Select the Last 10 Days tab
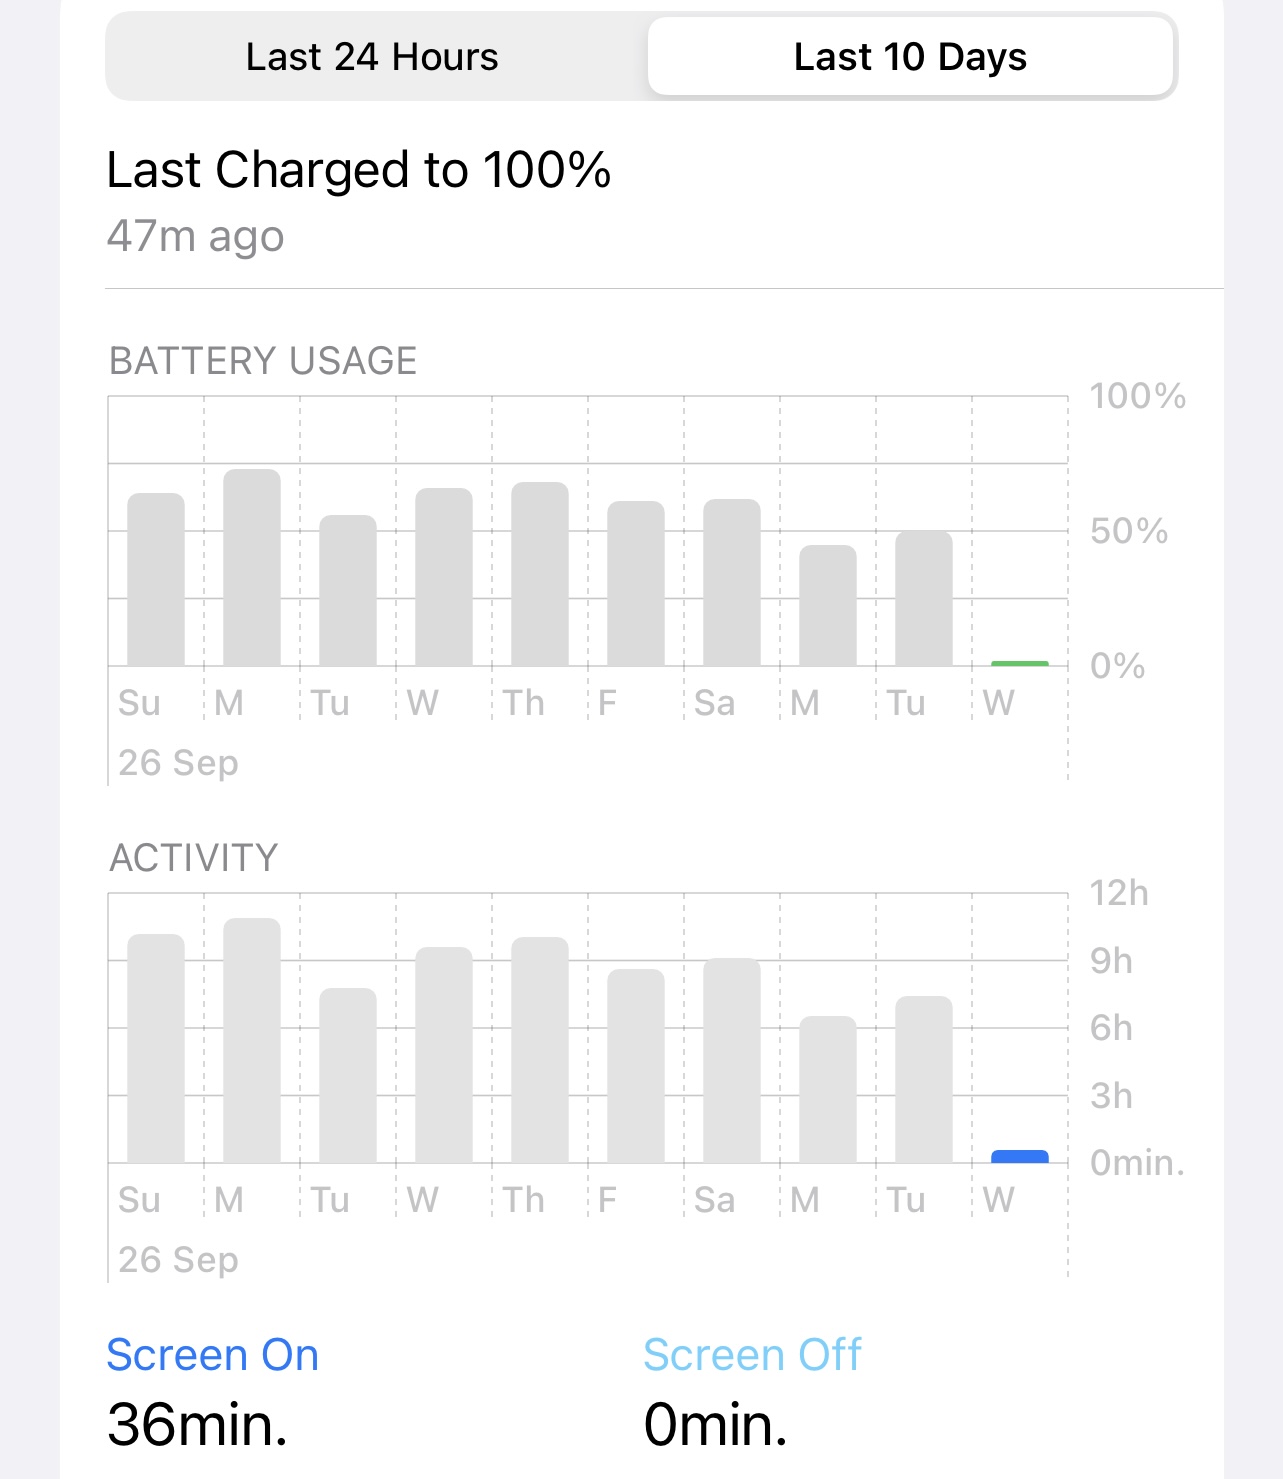 point(910,57)
